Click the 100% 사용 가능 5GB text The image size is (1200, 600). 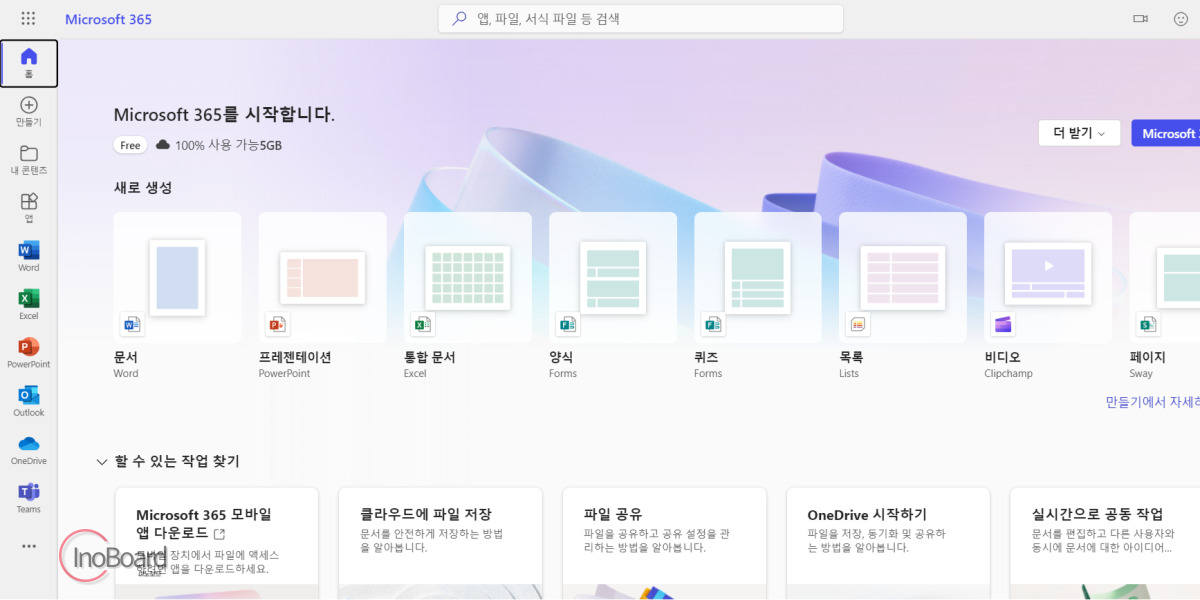coord(228,145)
